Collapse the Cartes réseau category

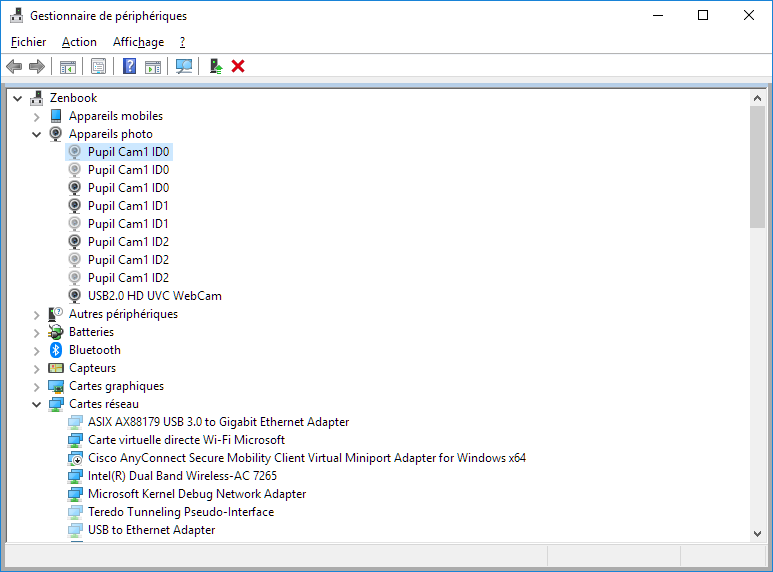click(36, 404)
